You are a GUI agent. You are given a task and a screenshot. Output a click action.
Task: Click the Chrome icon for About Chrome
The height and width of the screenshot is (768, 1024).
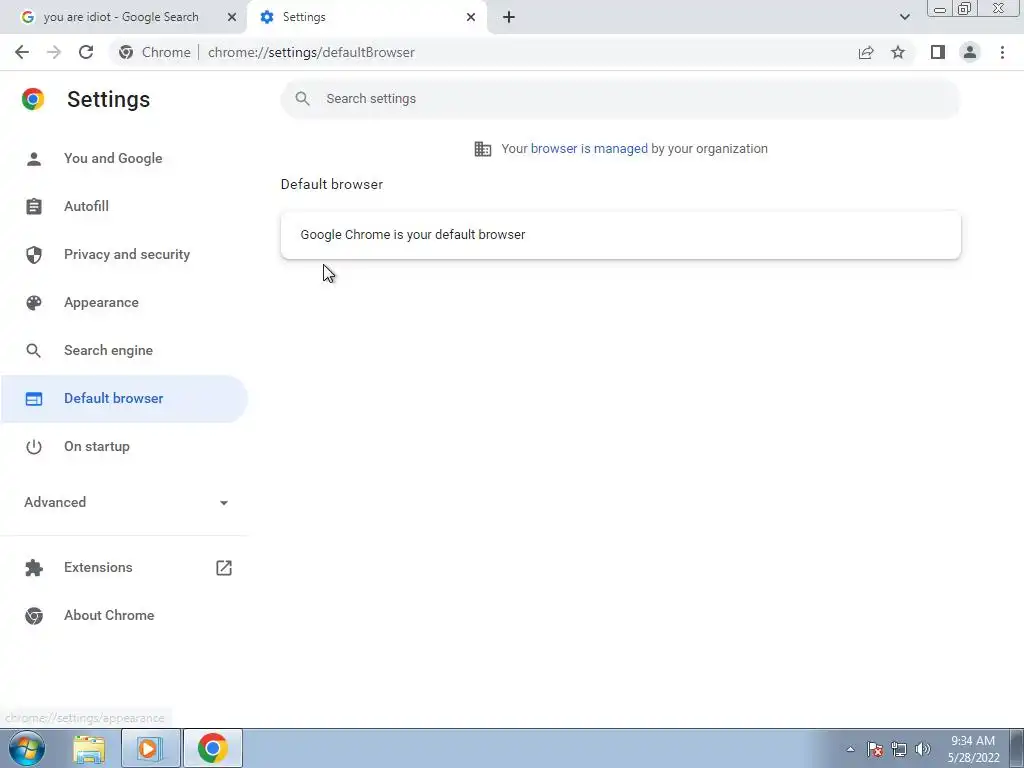(33, 616)
